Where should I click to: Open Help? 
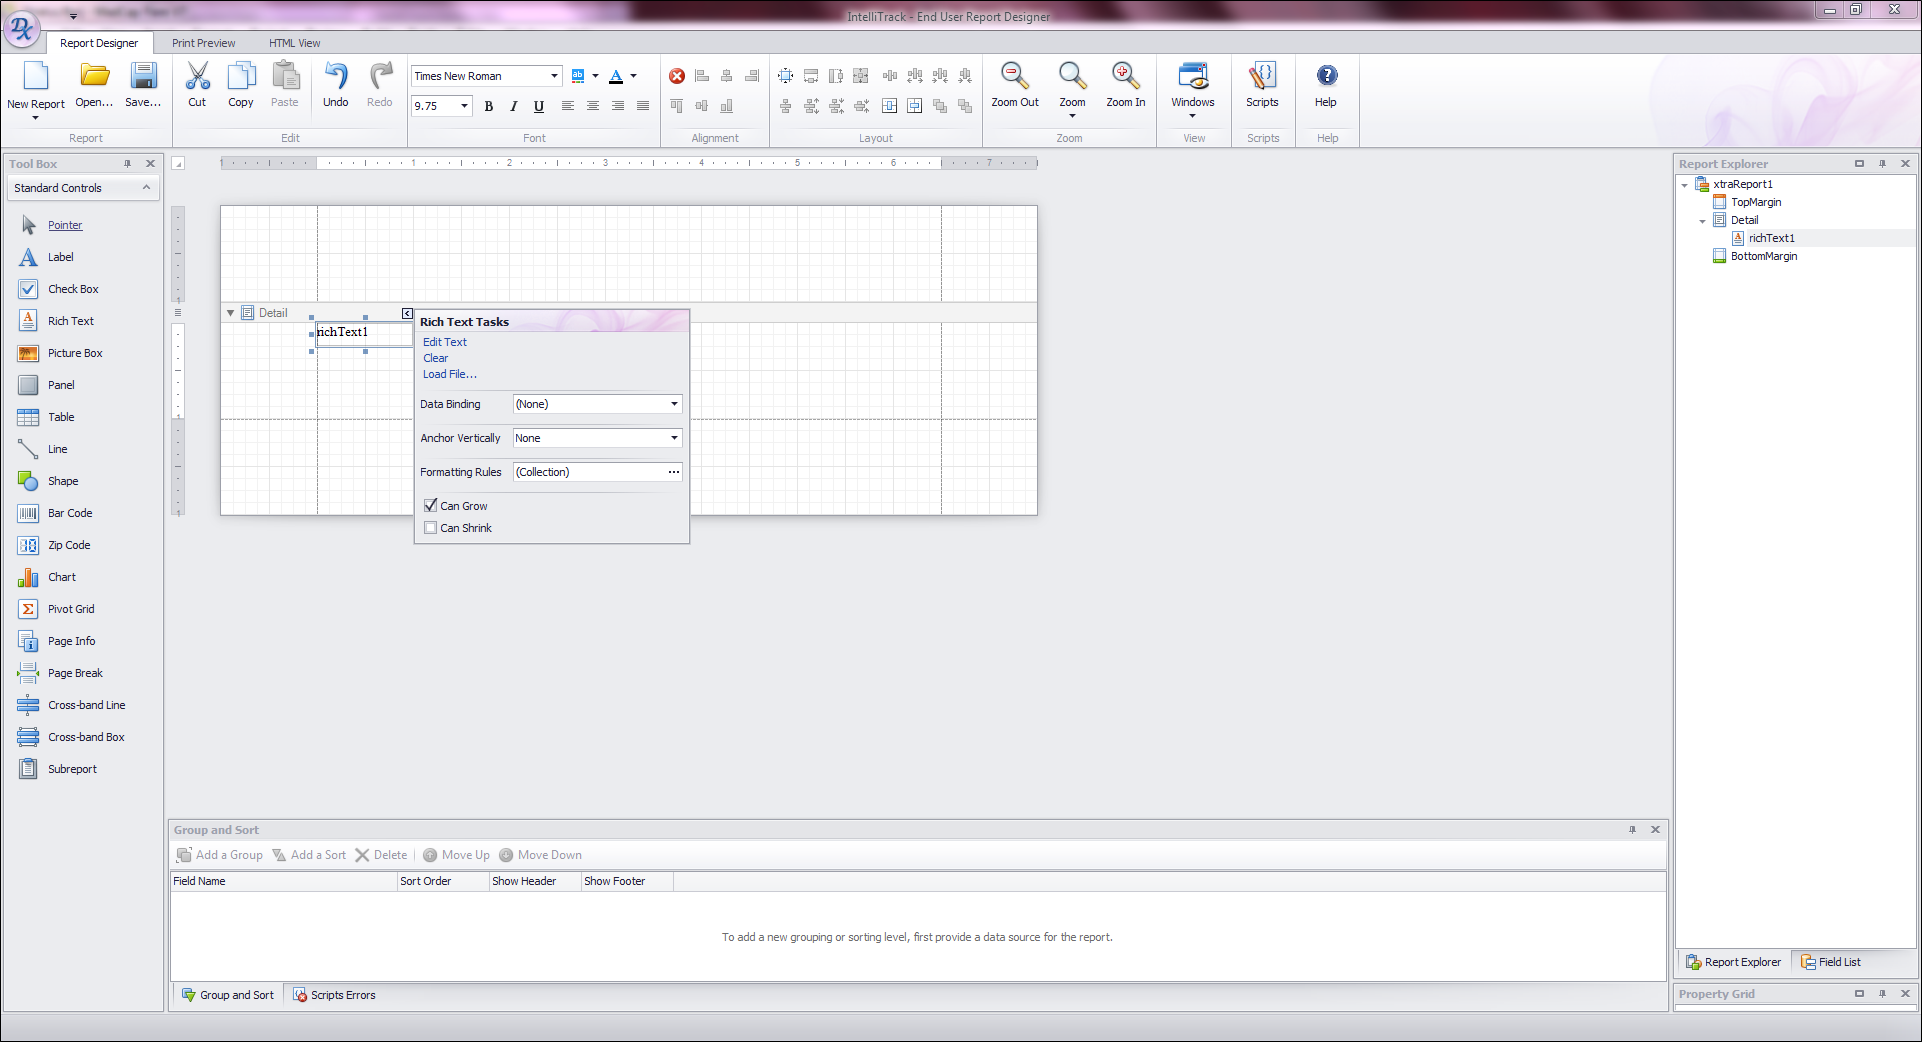[1326, 84]
